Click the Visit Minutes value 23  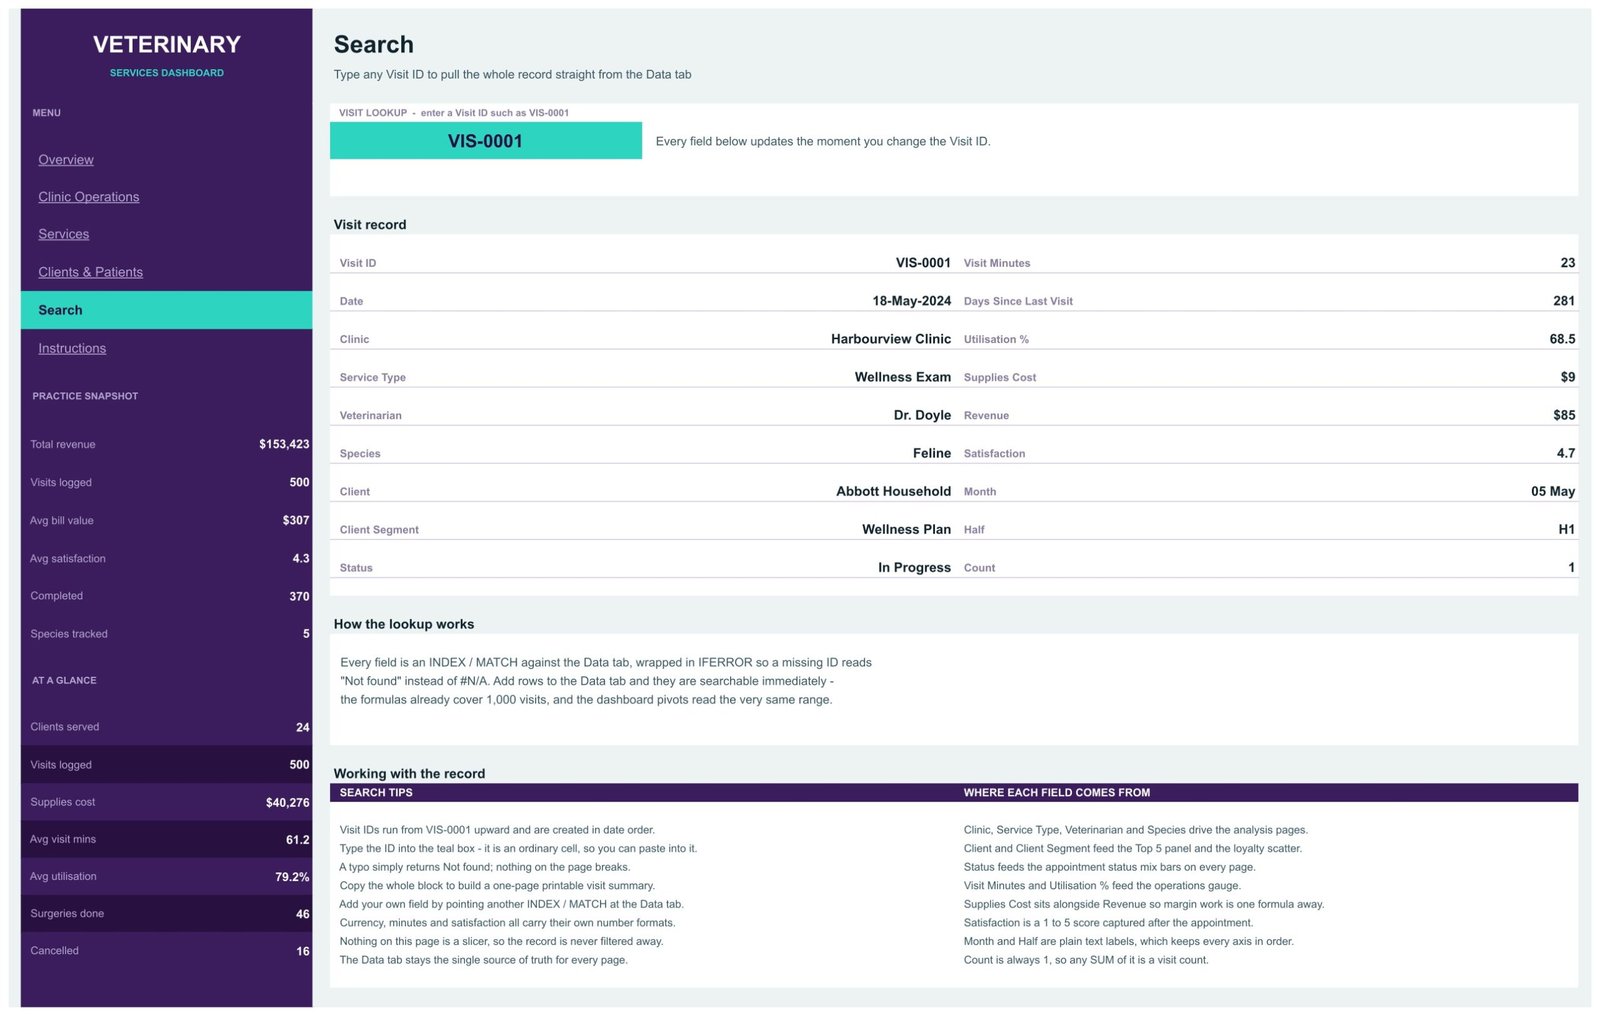[1568, 263]
